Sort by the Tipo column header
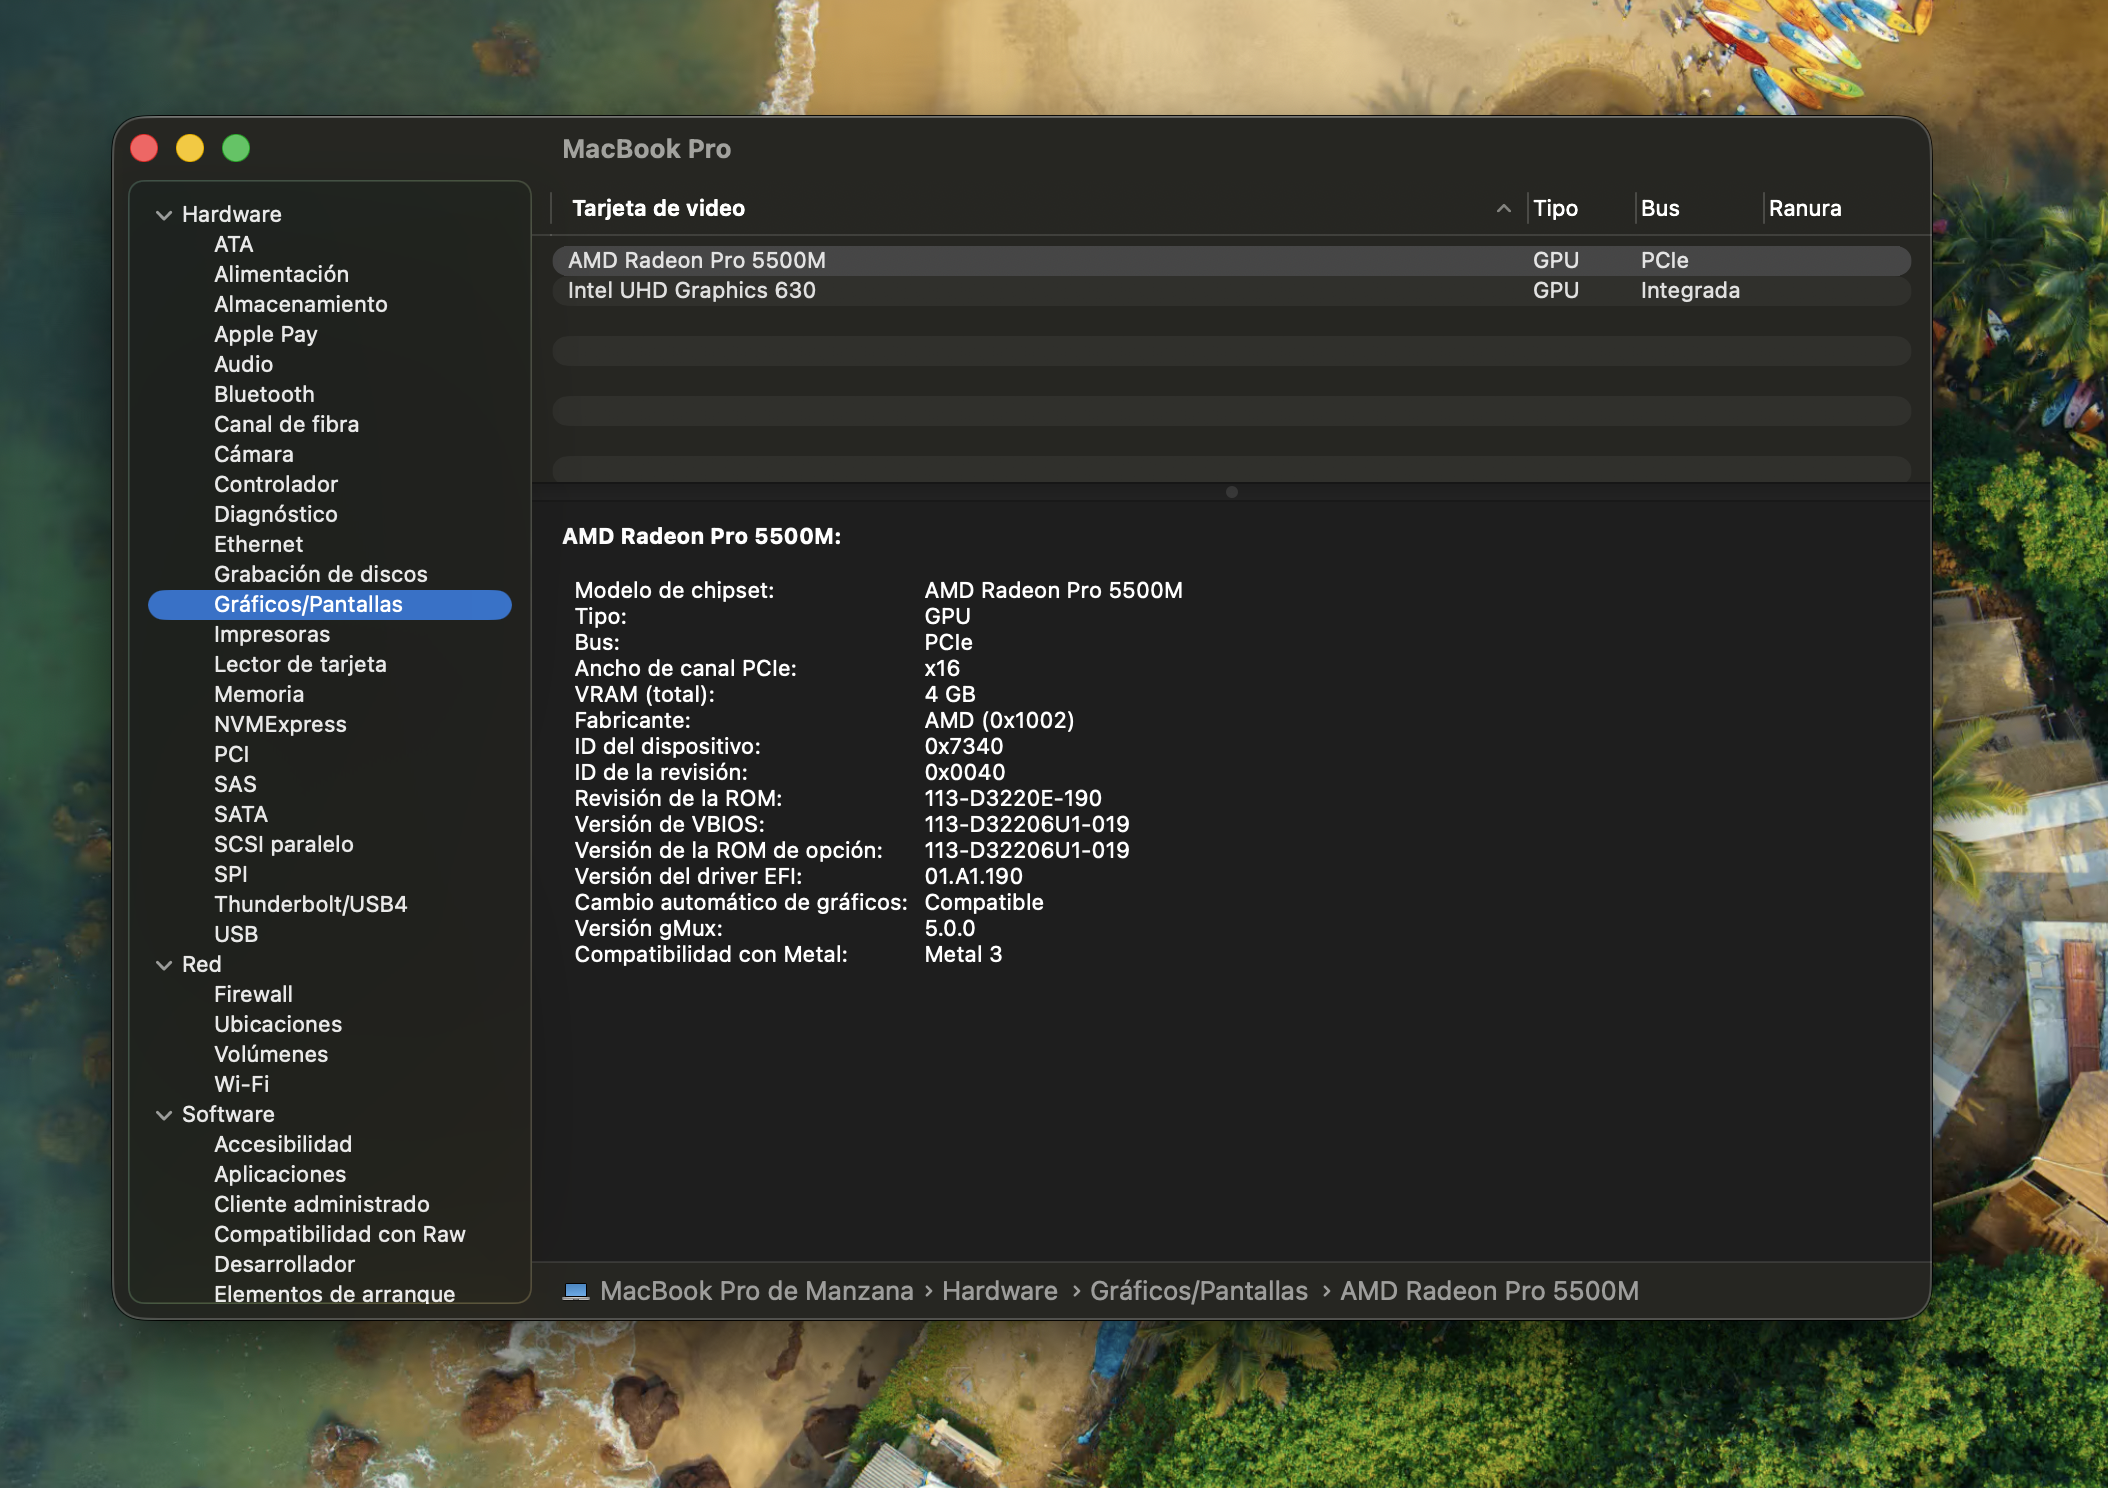Viewport: 2108px width, 1488px height. point(1555,208)
